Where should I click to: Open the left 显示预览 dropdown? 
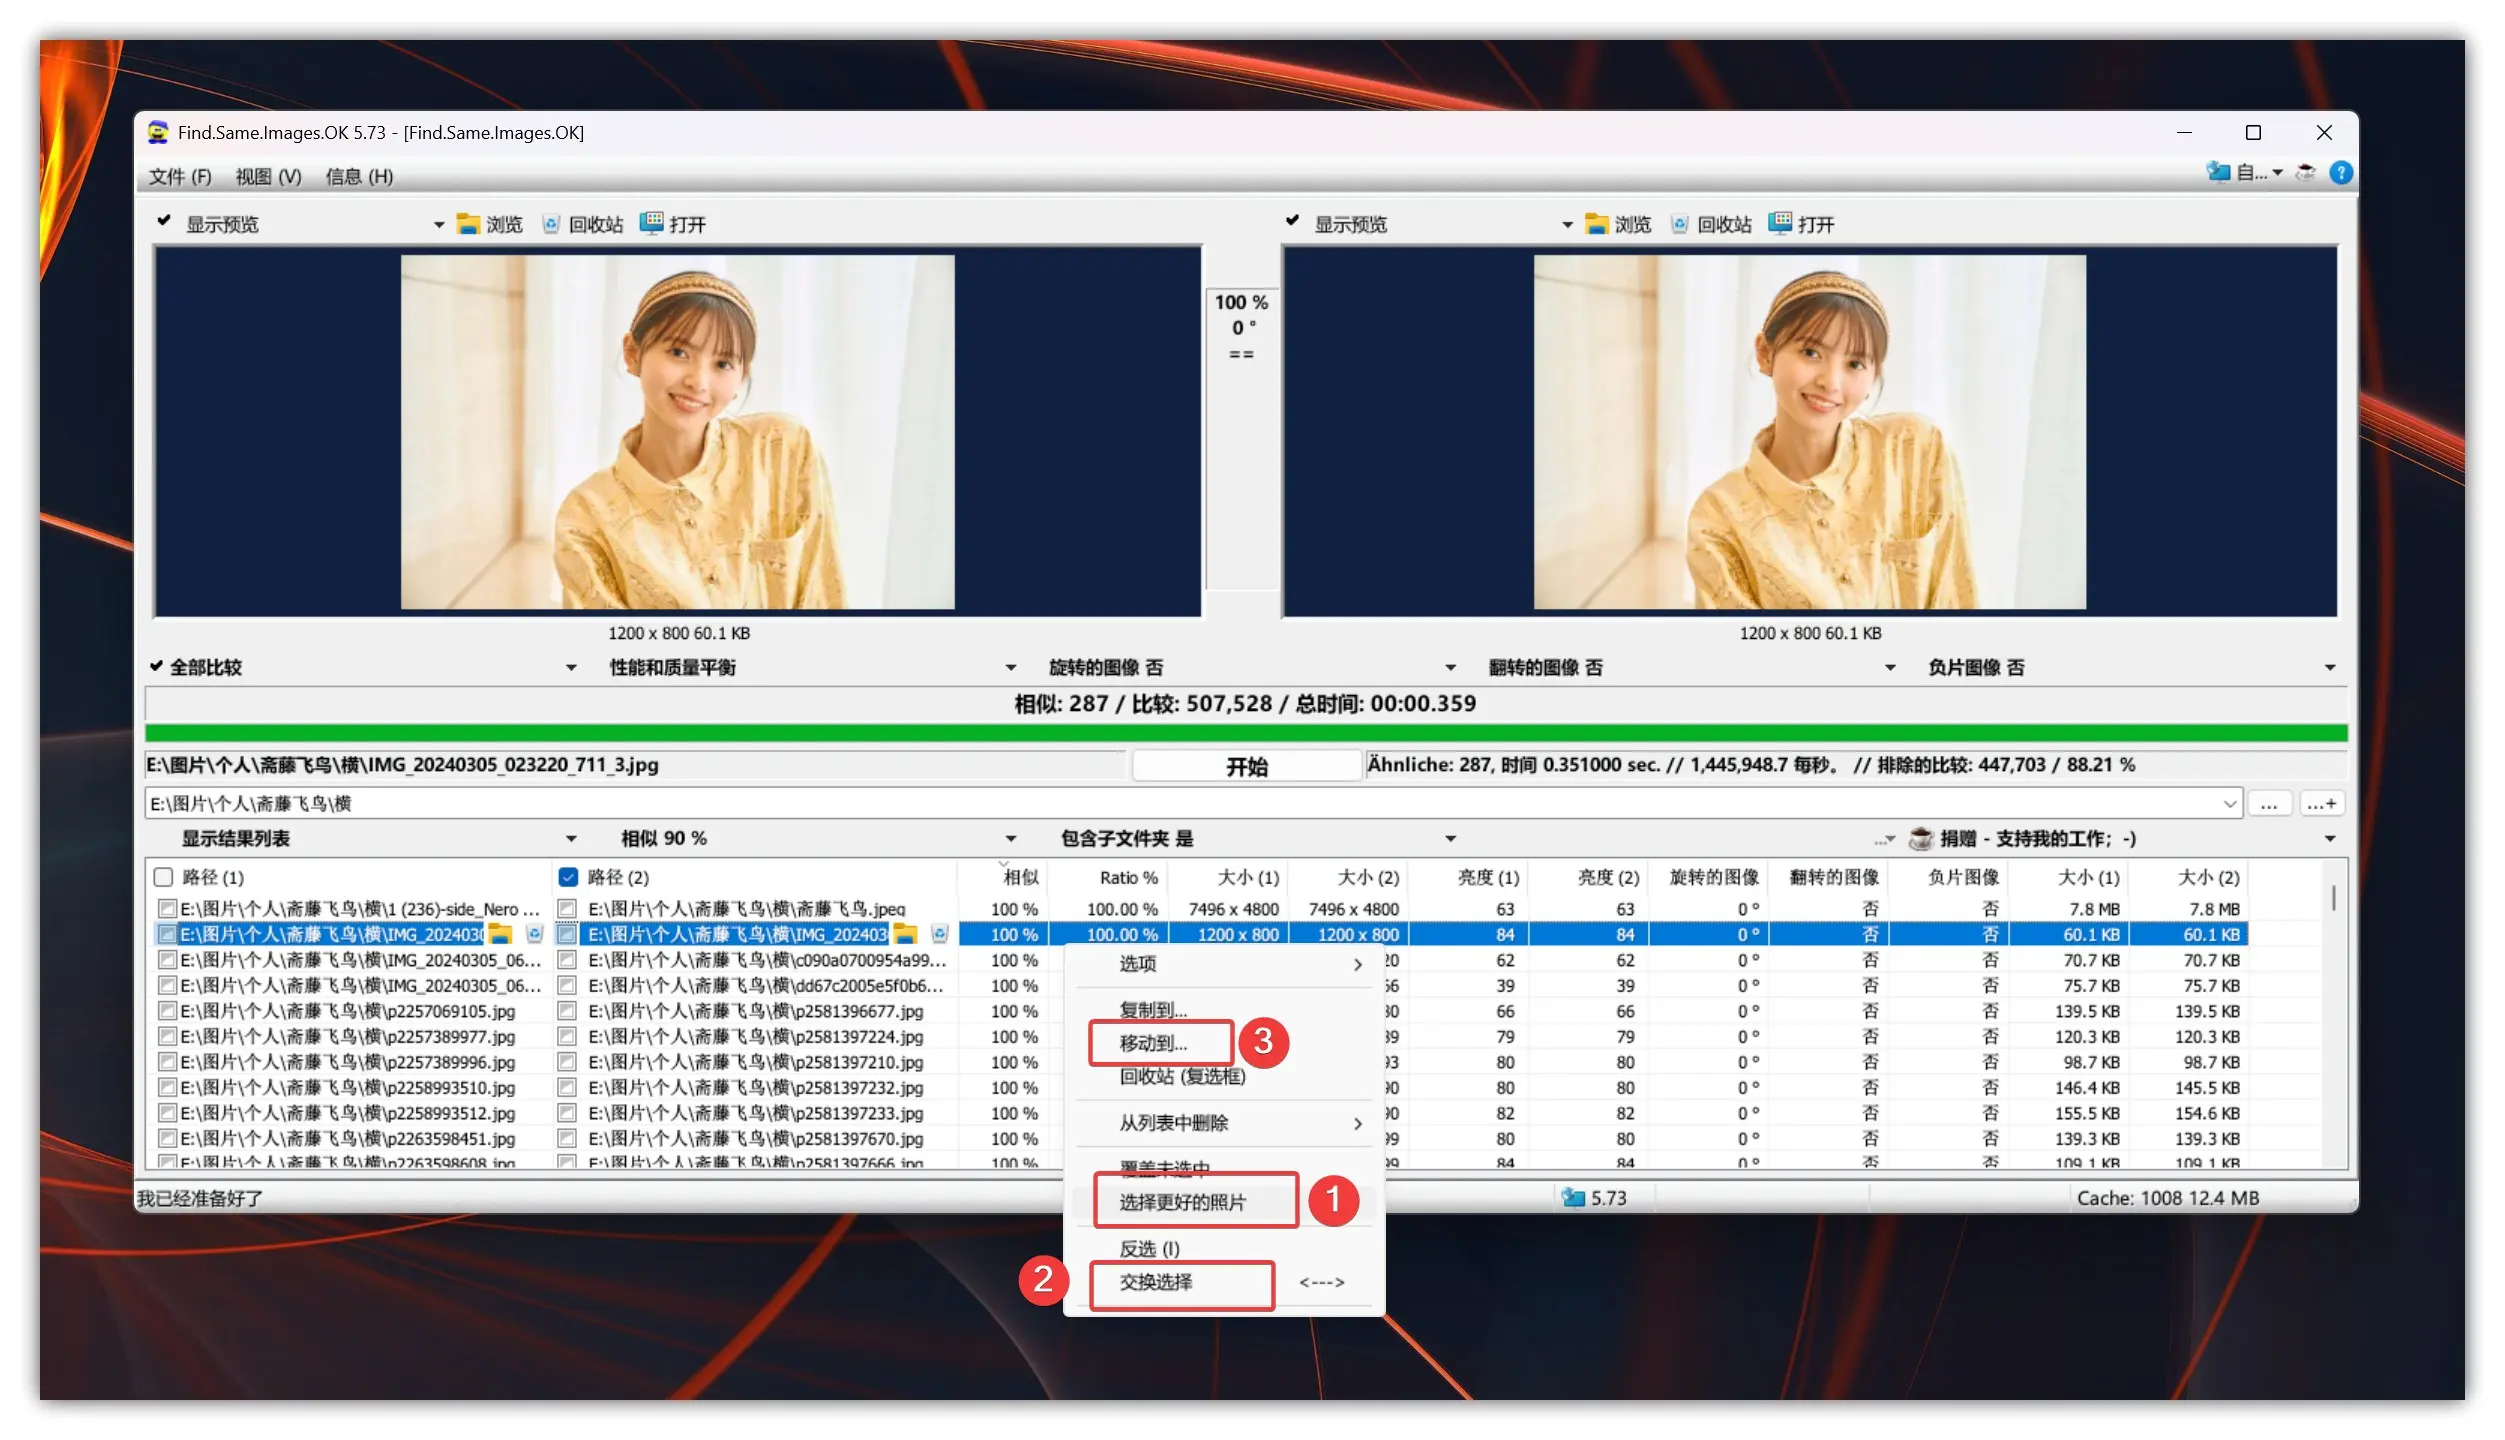coord(439,225)
